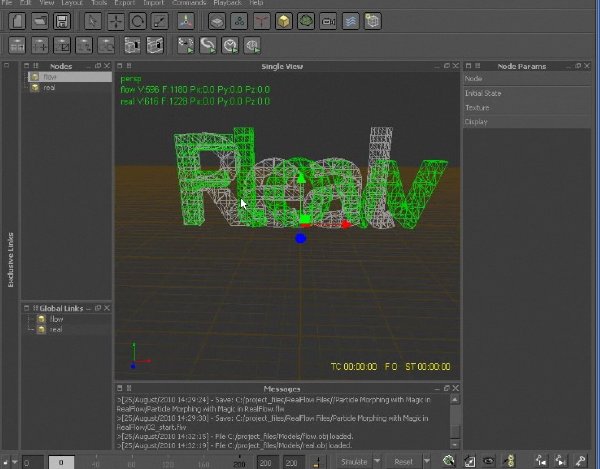Click the Messages panel scroll down arrow
The image size is (600, 469).
[455, 444]
